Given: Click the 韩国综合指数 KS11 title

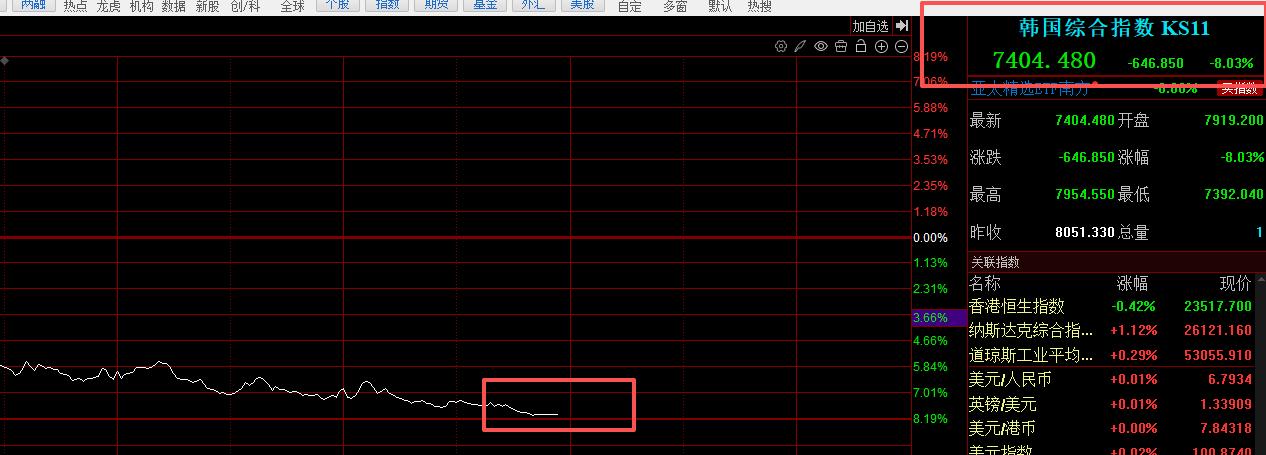Looking at the screenshot, I should pyautogui.click(x=1114, y=28).
